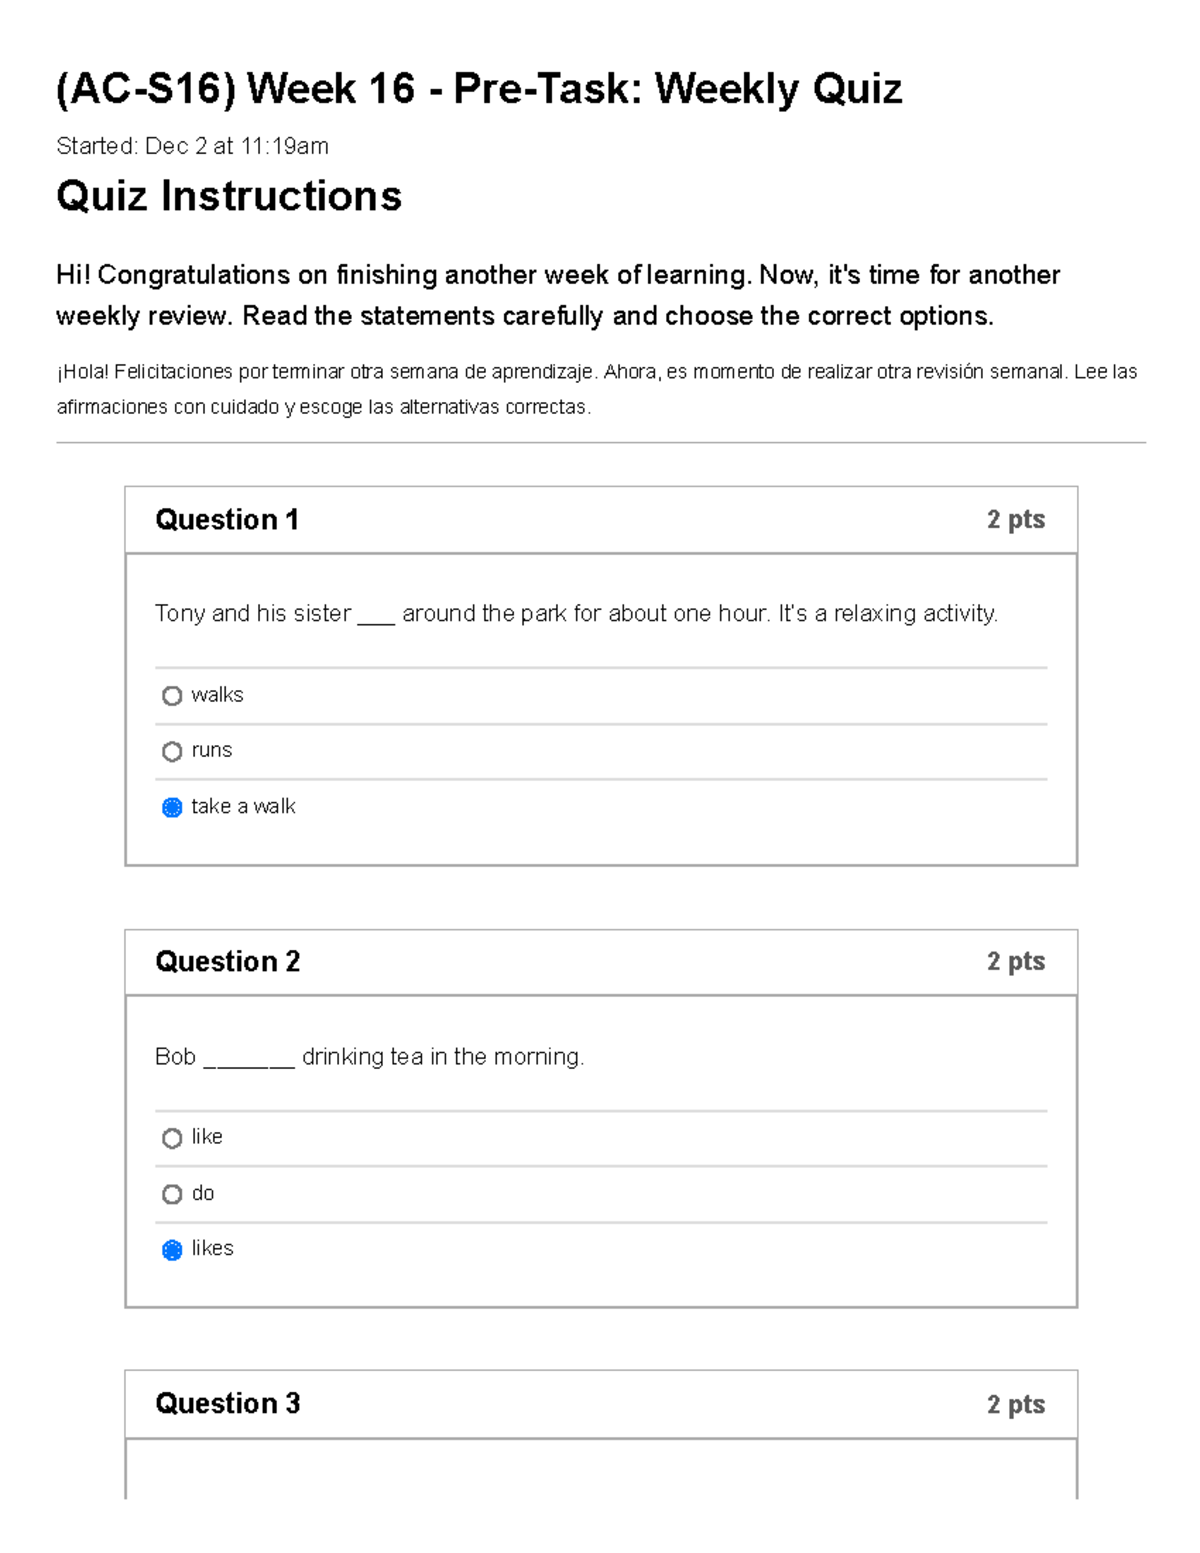1200x1553 pixels.
Task: Click the Question 1 header
Action: pyautogui.click(x=228, y=519)
